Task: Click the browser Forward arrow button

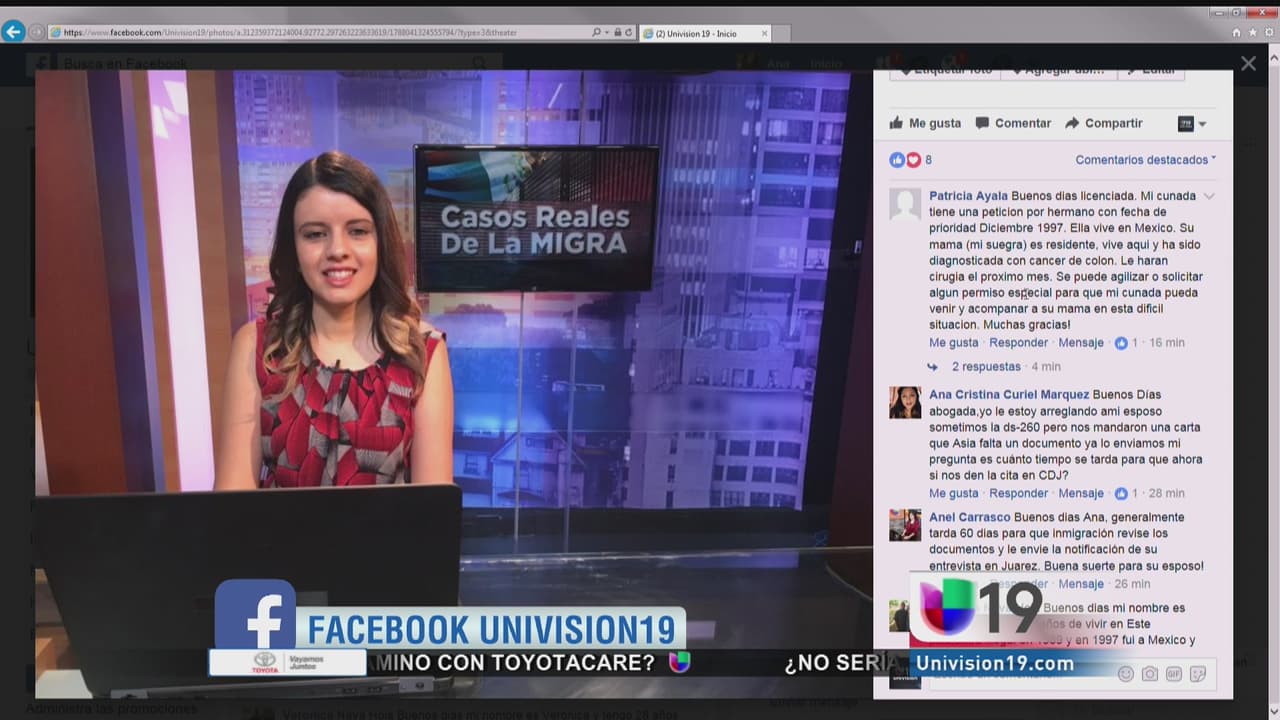Action: (37, 32)
